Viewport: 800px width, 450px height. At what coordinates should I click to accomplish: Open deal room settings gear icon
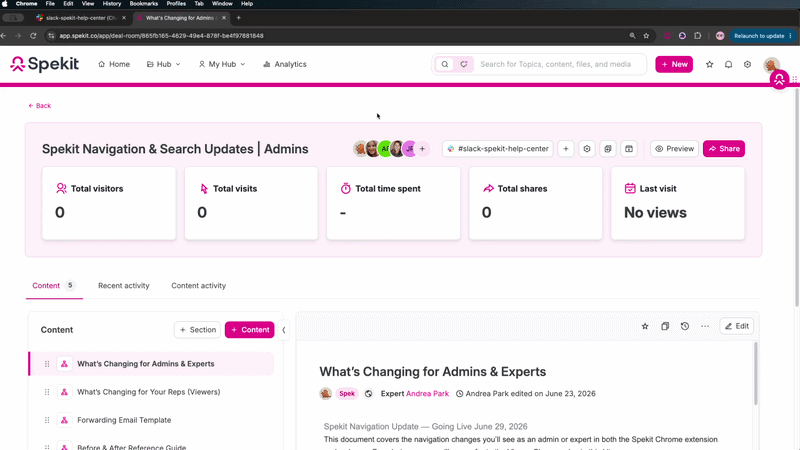coord(587,149)
